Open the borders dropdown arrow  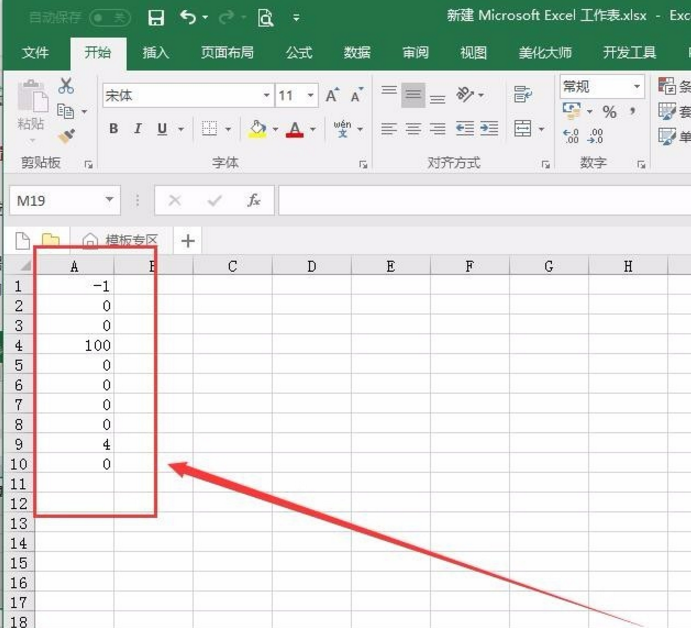pos(228,129)
